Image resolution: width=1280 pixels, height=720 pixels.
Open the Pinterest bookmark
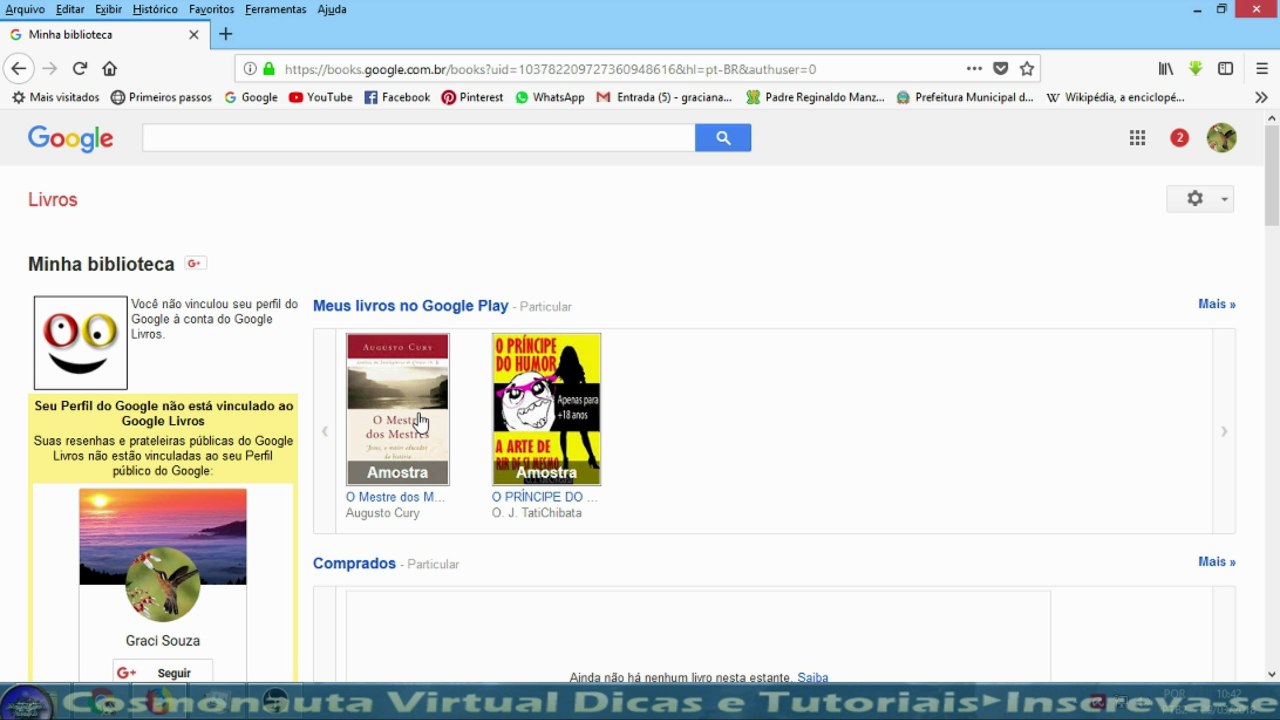pos(472,97)
